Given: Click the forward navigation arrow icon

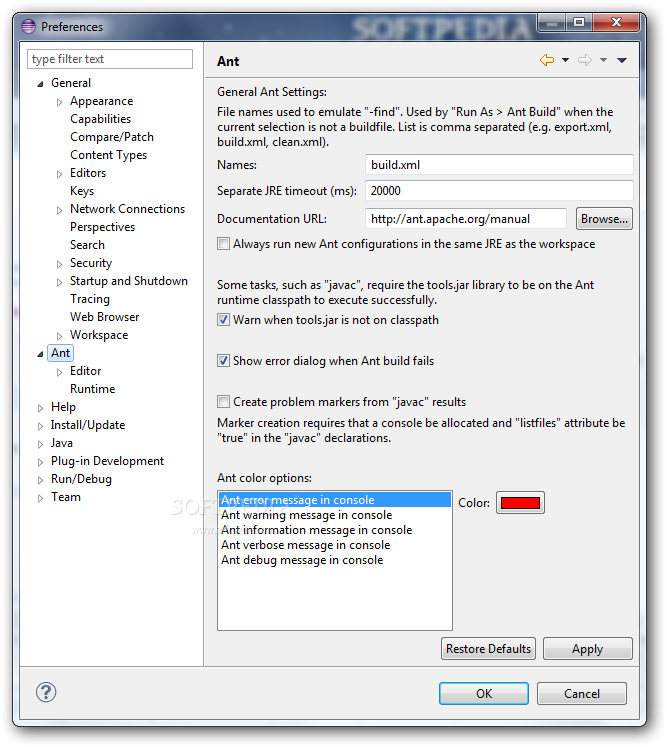Looking at the screenshot, I should click(585, 60).
